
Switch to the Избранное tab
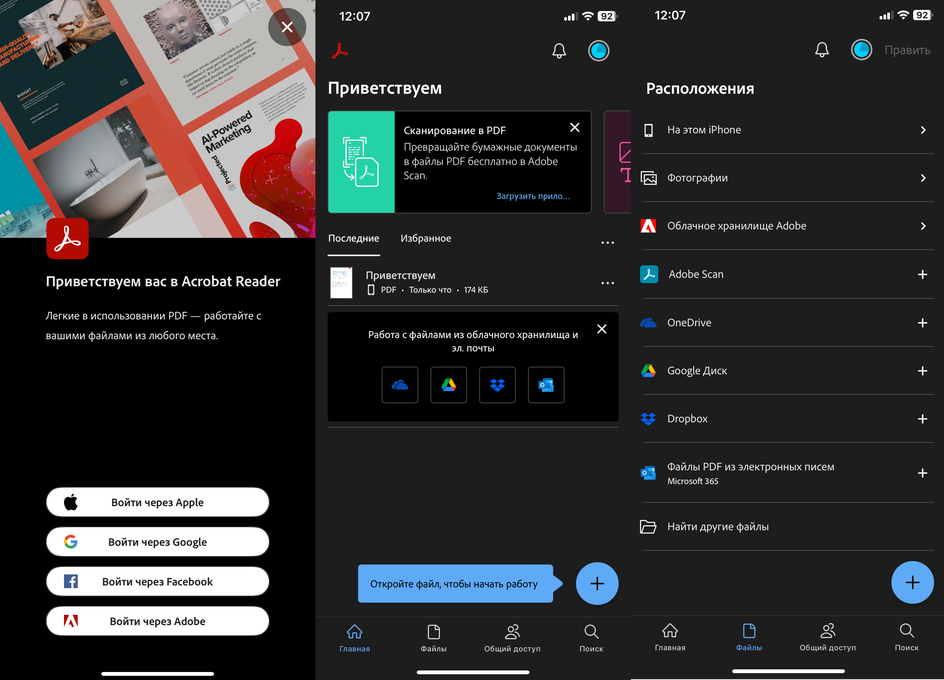pyautogui.click(x=426, y=239)
